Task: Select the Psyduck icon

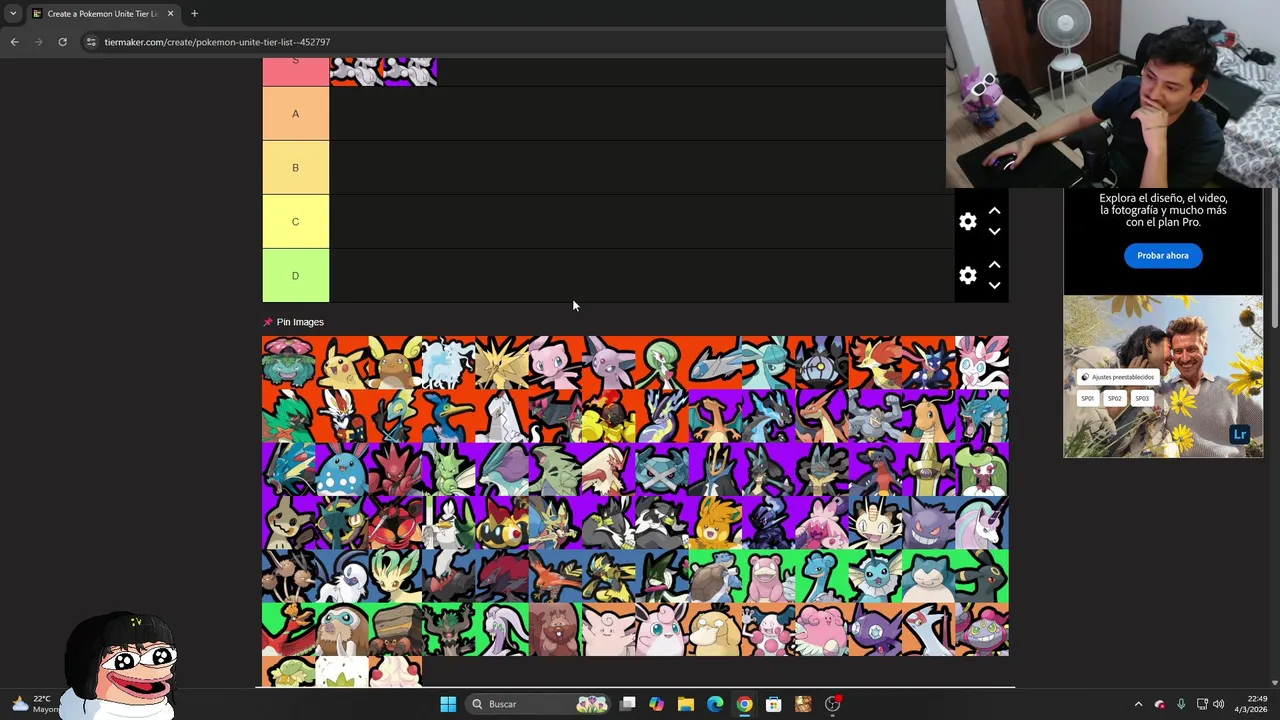Action: tap(715, 629)
